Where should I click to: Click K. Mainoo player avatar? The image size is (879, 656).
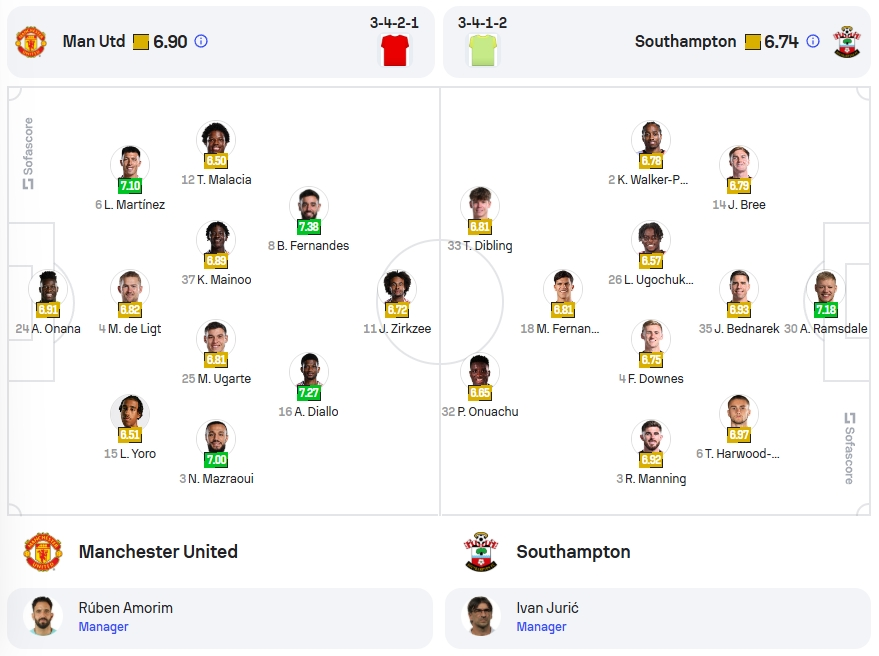tap(216, 239)
